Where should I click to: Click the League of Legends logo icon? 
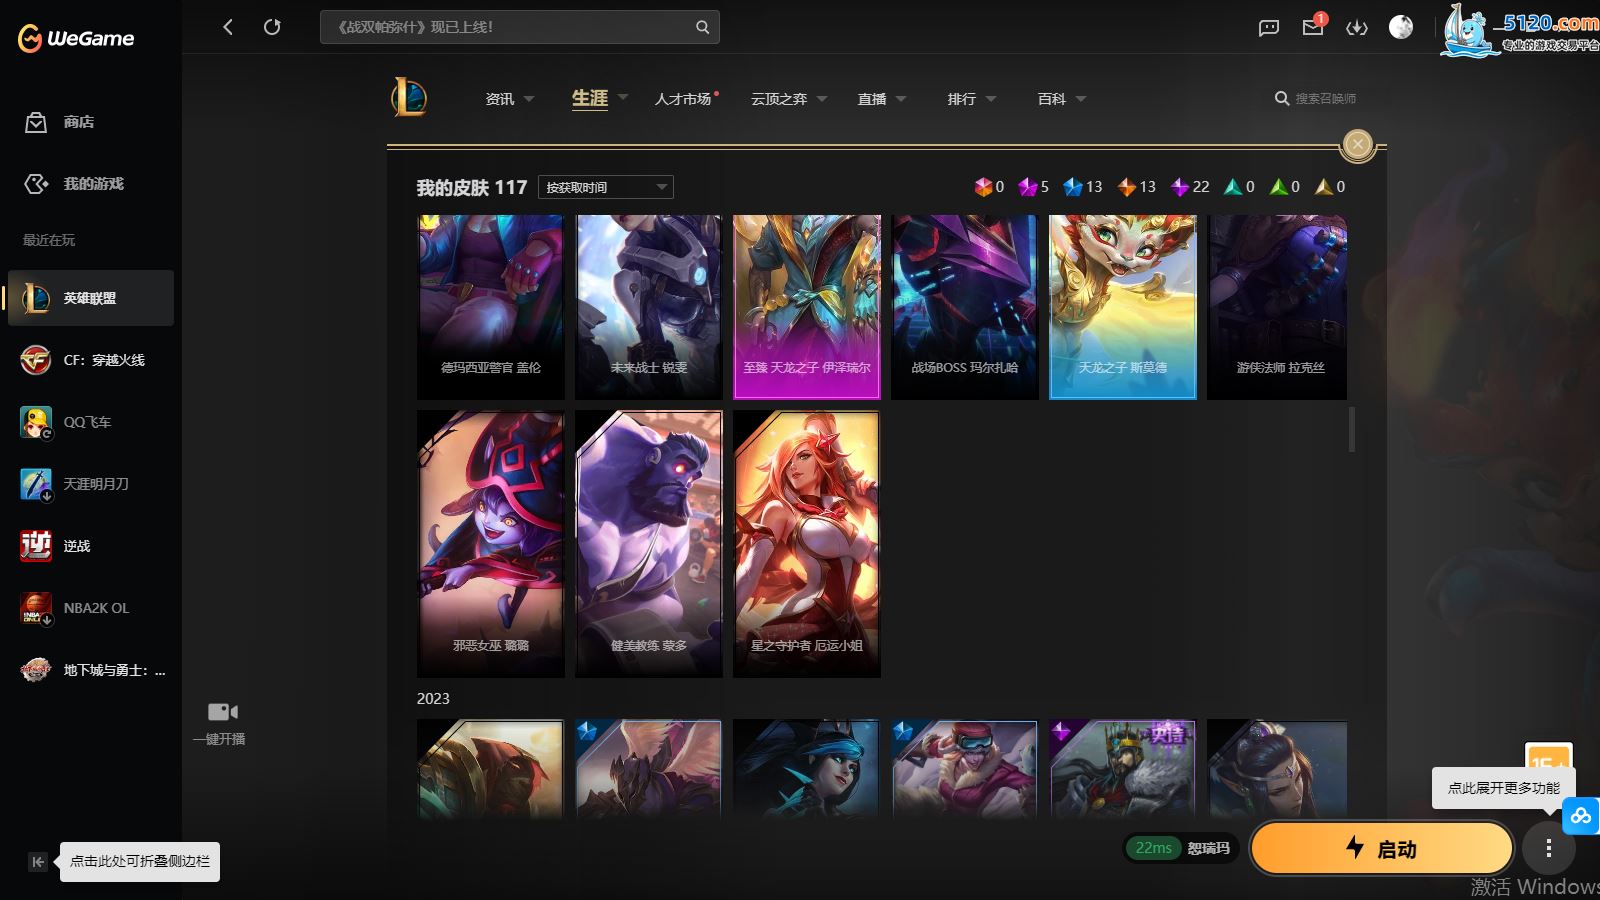(409, 98)
